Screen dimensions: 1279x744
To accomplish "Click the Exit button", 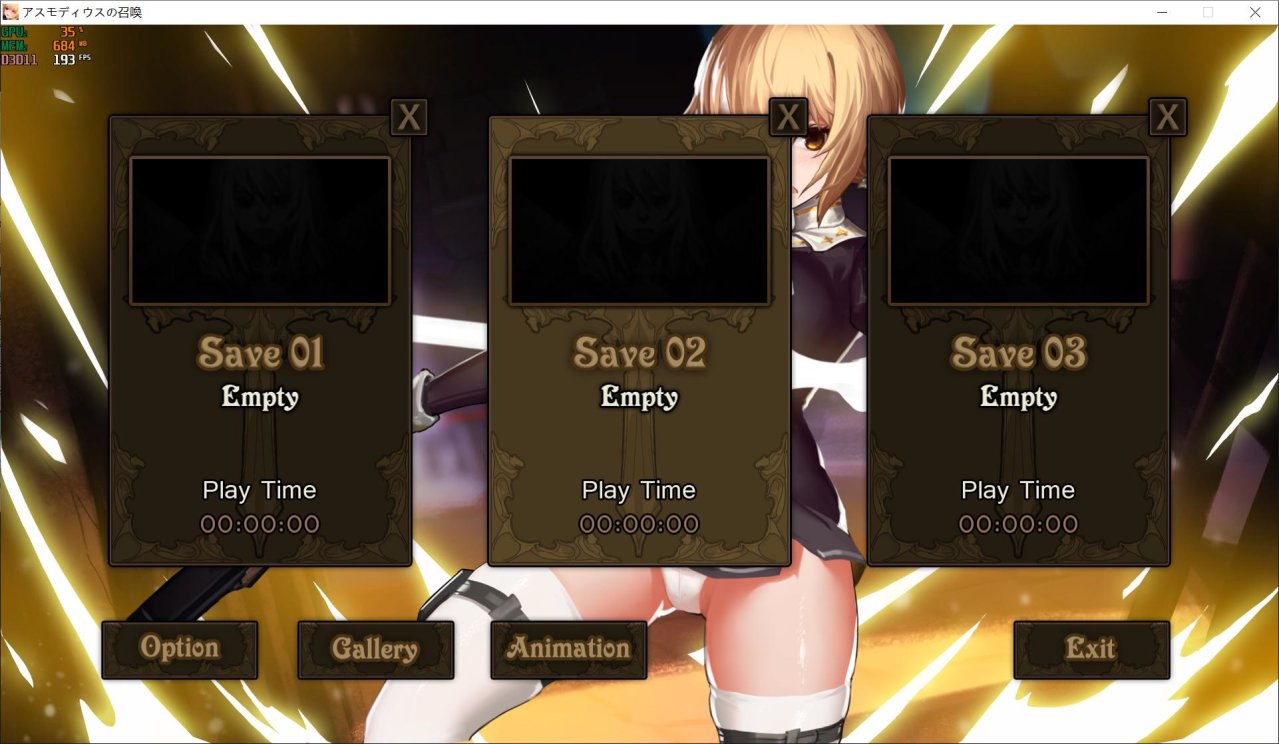I will [1091, 649].
